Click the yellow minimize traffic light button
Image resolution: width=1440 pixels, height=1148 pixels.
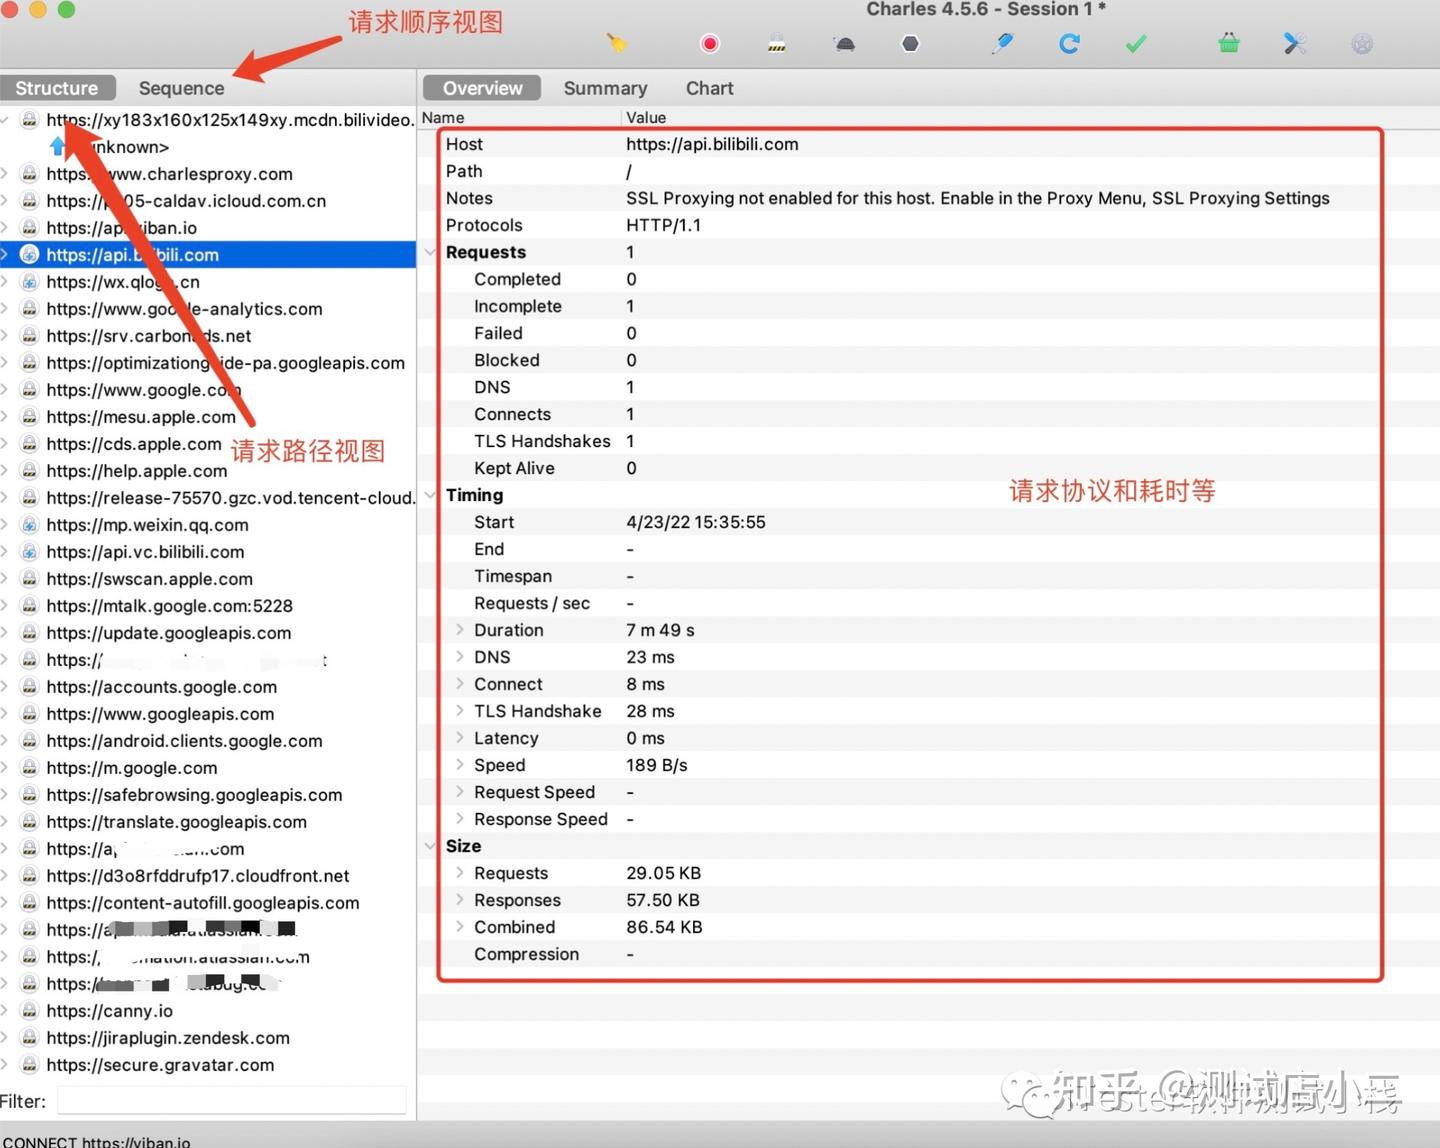38,9
